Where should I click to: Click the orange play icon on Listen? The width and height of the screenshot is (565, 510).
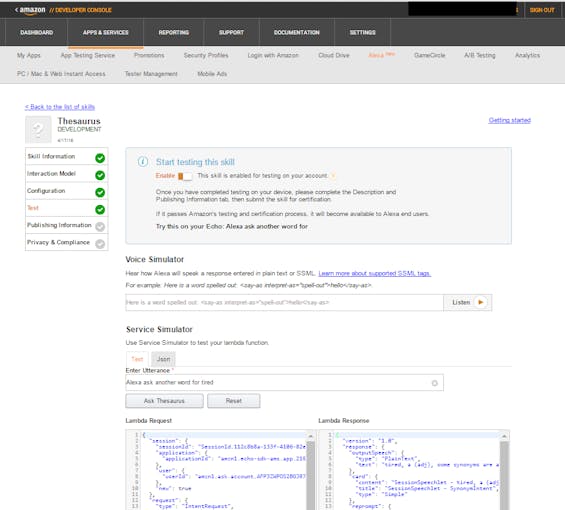coord(481,302)
